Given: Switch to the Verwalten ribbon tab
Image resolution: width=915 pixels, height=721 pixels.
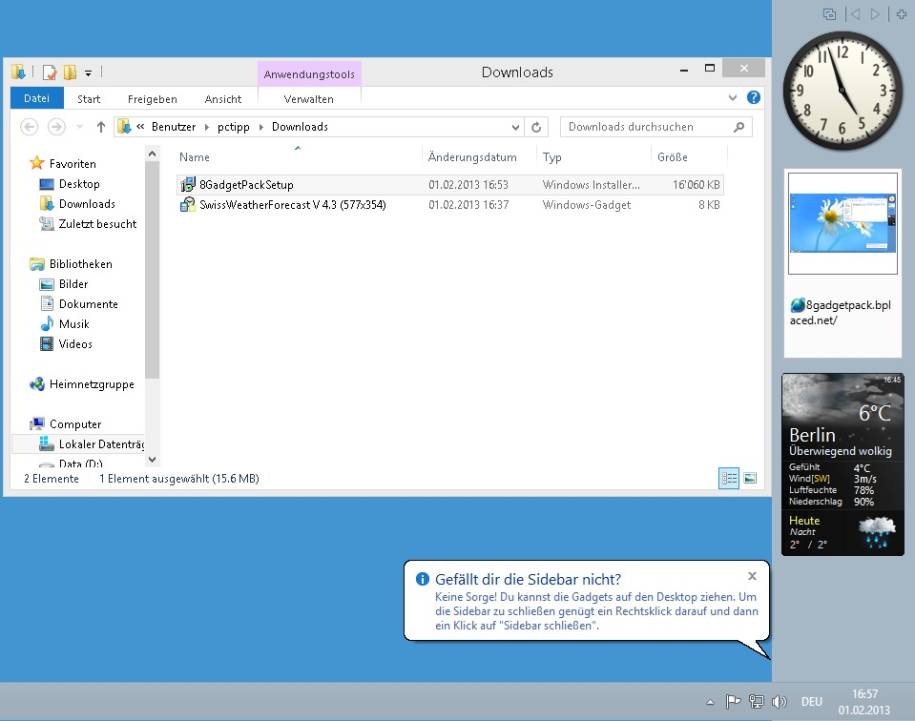Looking at the screenshot, I should [310, 98].
